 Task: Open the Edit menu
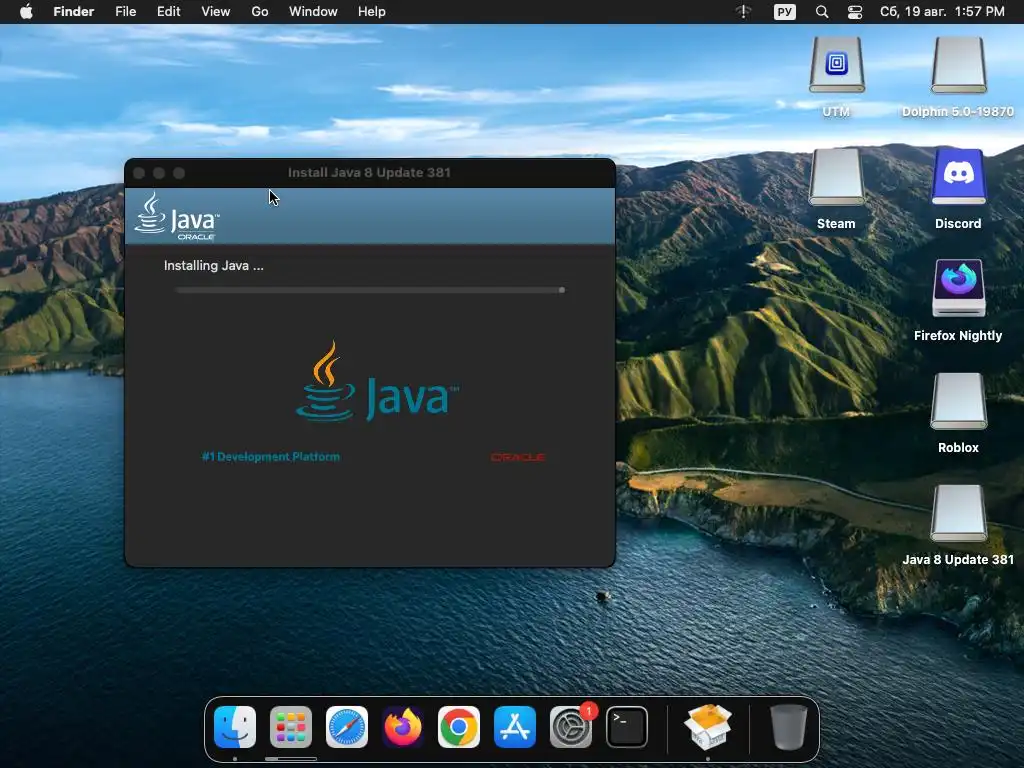[x=168, y=12]
